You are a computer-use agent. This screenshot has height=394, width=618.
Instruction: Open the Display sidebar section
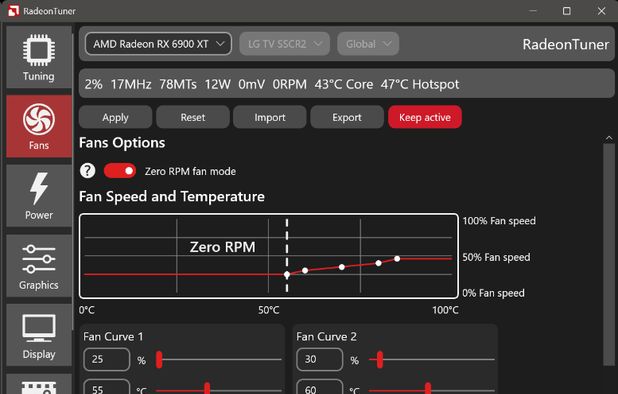click(39, 335)
